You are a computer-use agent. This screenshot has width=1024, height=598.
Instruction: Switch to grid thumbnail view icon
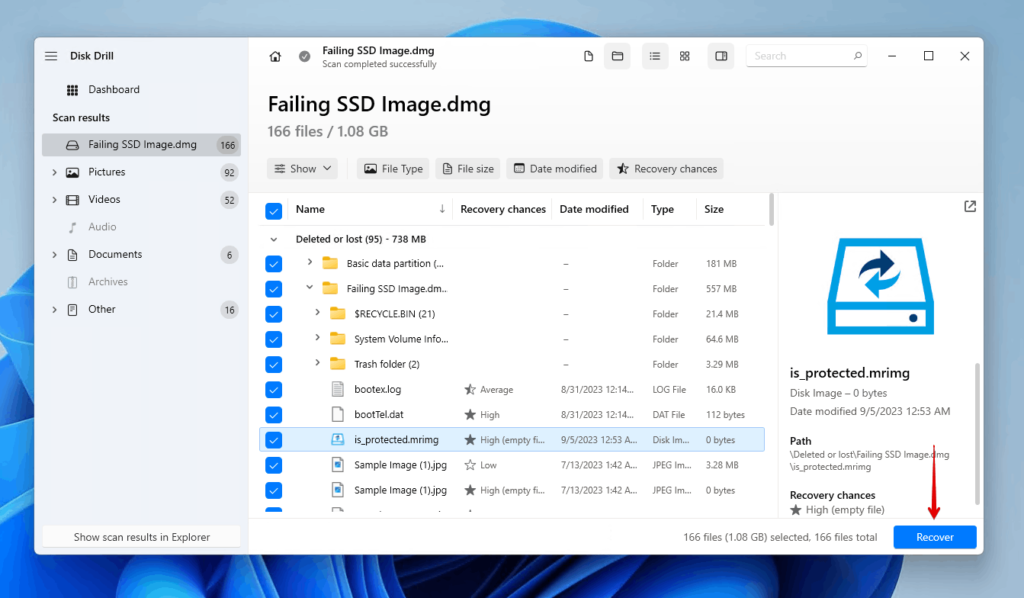tap(685, 56)
